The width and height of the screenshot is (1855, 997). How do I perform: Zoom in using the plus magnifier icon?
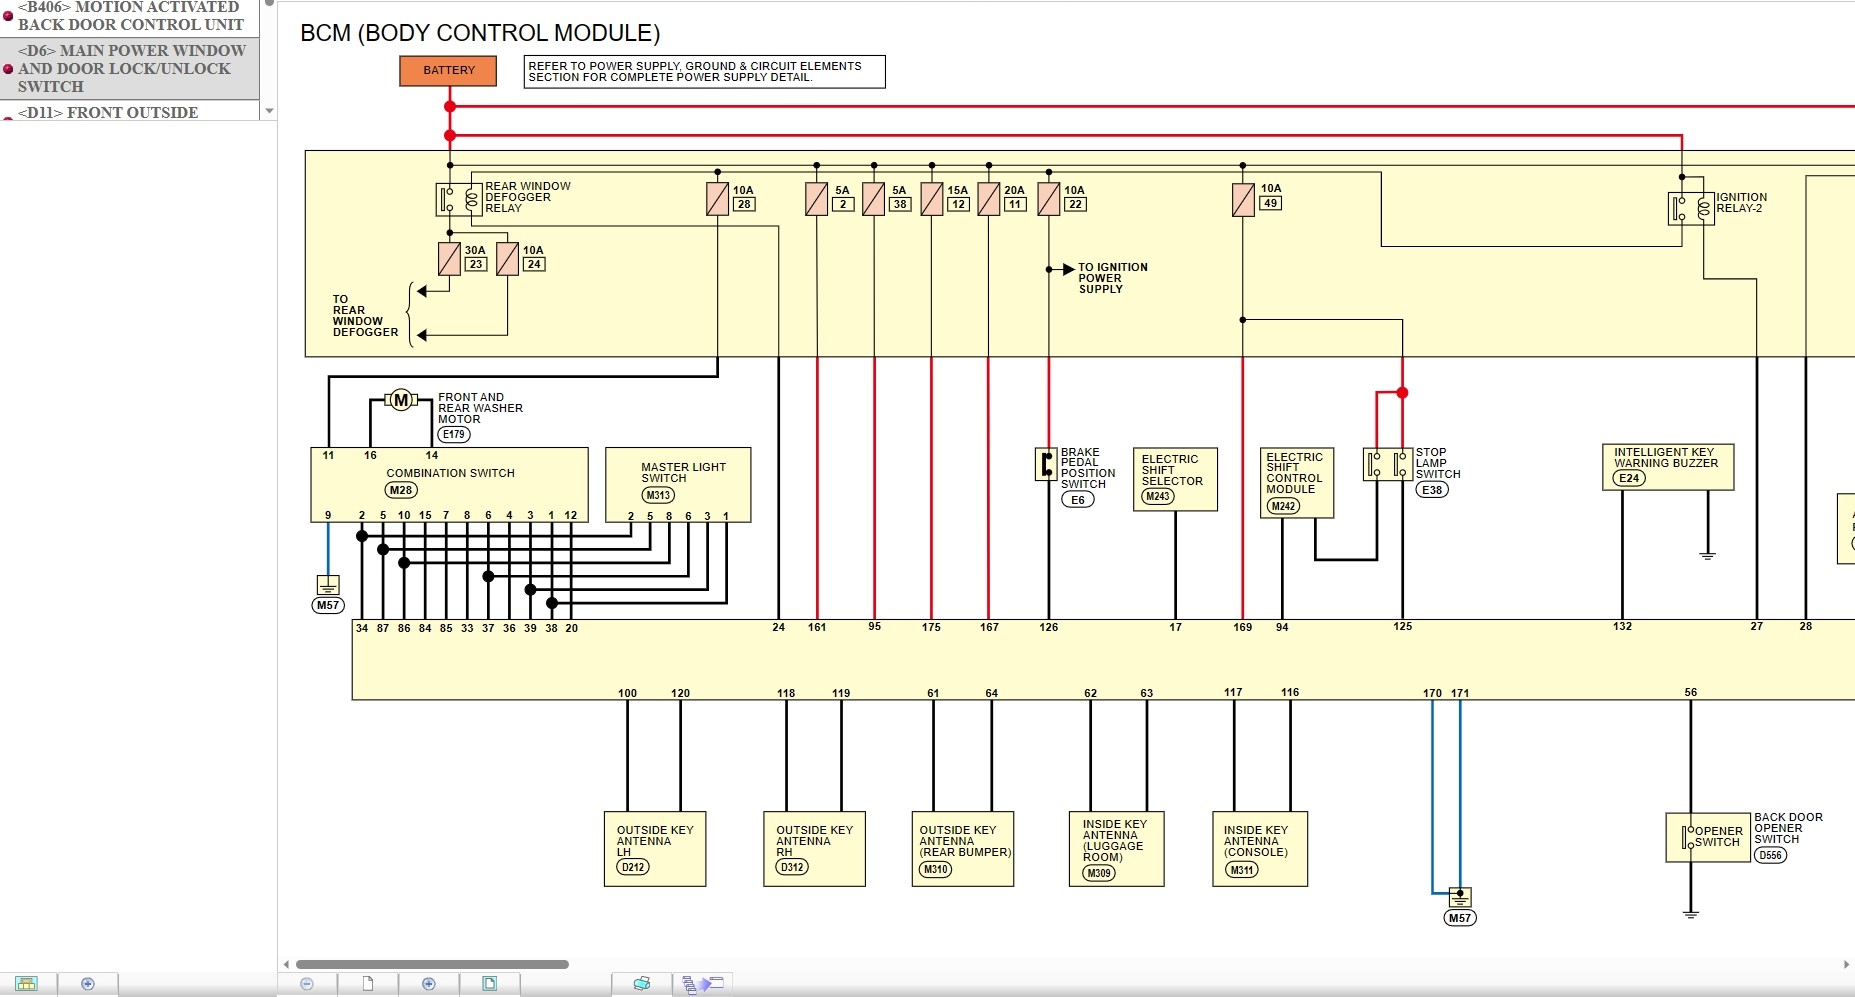click(429, 984)
